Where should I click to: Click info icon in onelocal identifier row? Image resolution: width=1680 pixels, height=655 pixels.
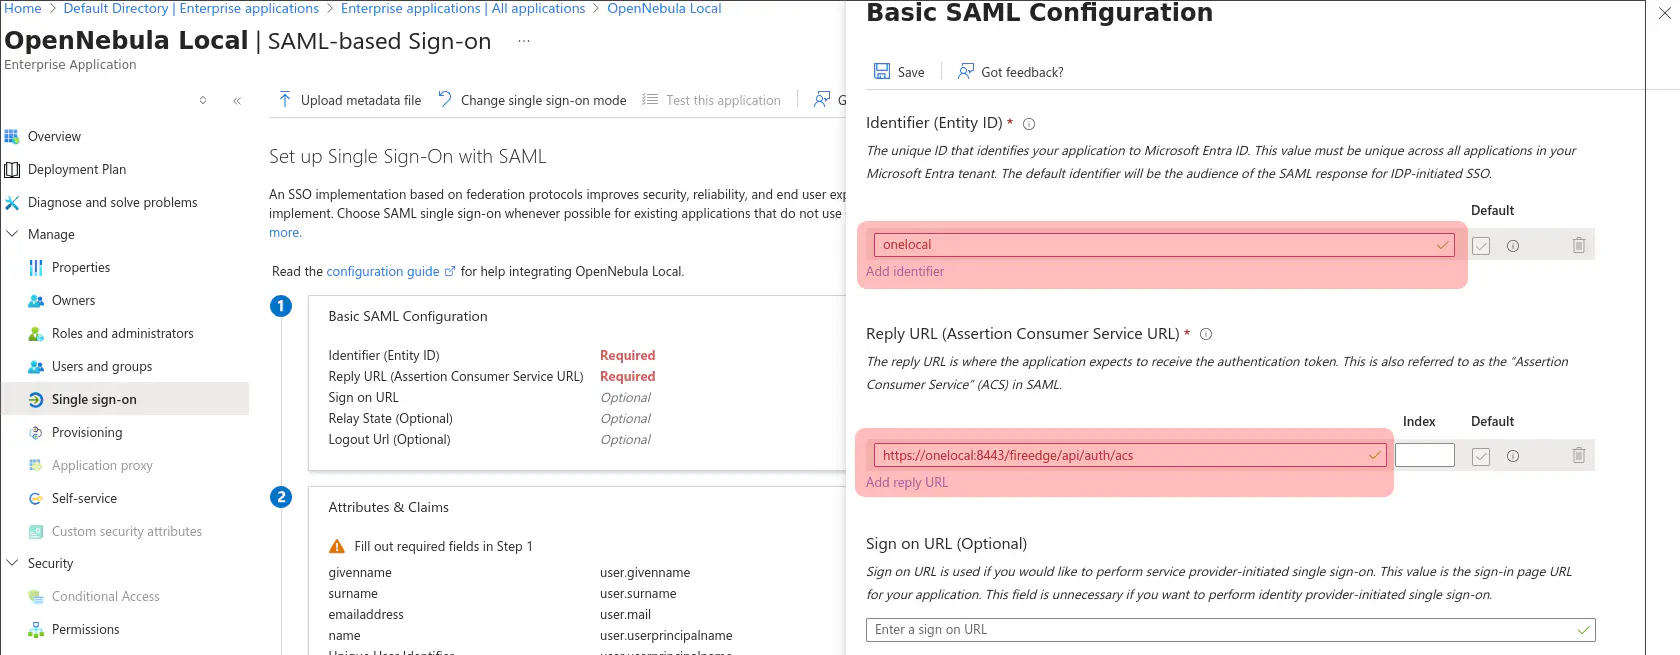point(1513,246)
